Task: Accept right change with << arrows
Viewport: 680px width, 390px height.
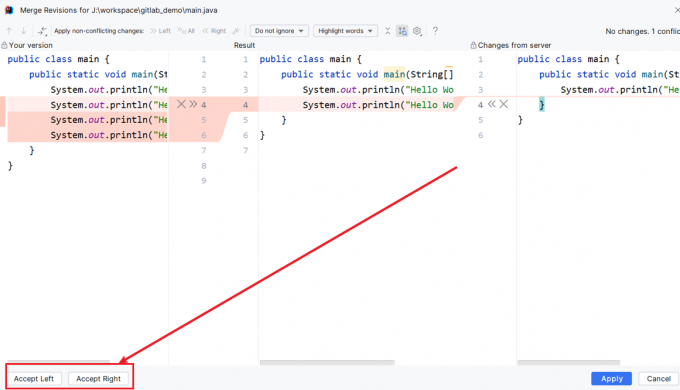Action: [x=491, y=104]
